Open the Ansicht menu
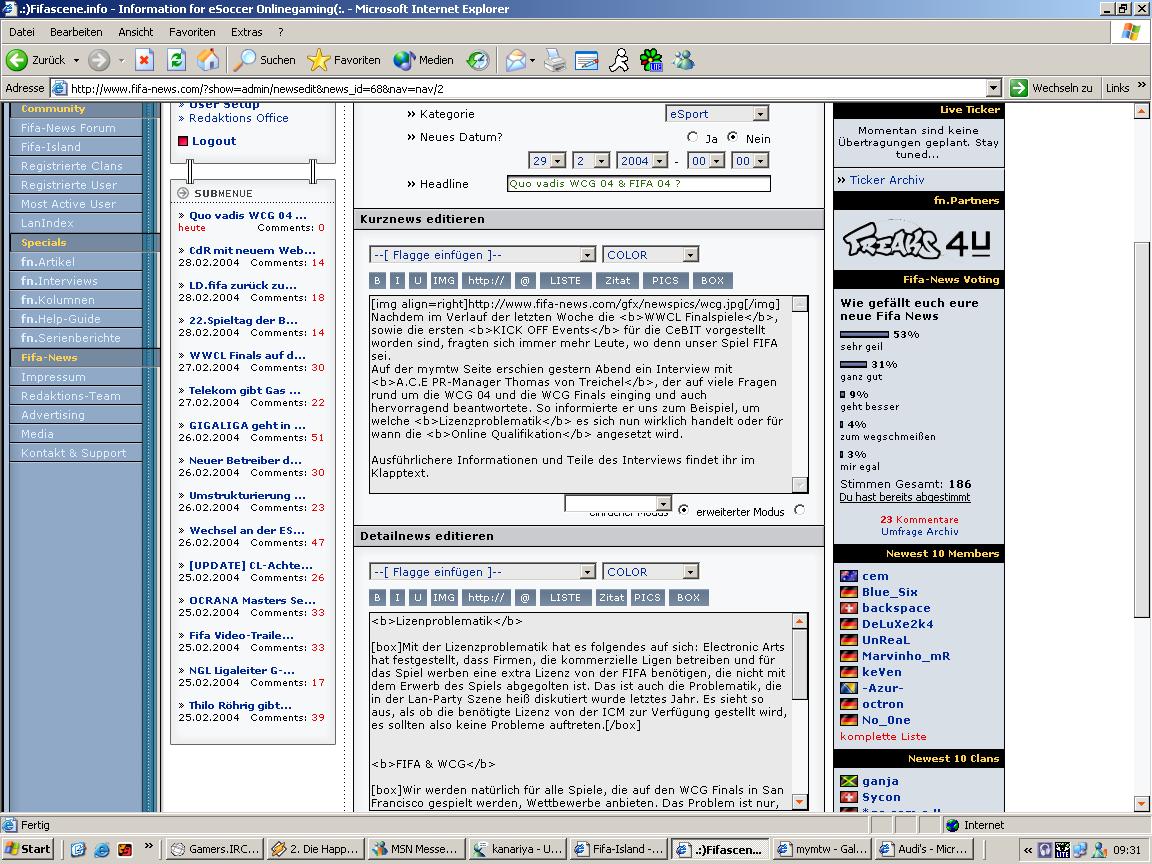Screen dimensions: 1152x864 click(x=136, y=32)
